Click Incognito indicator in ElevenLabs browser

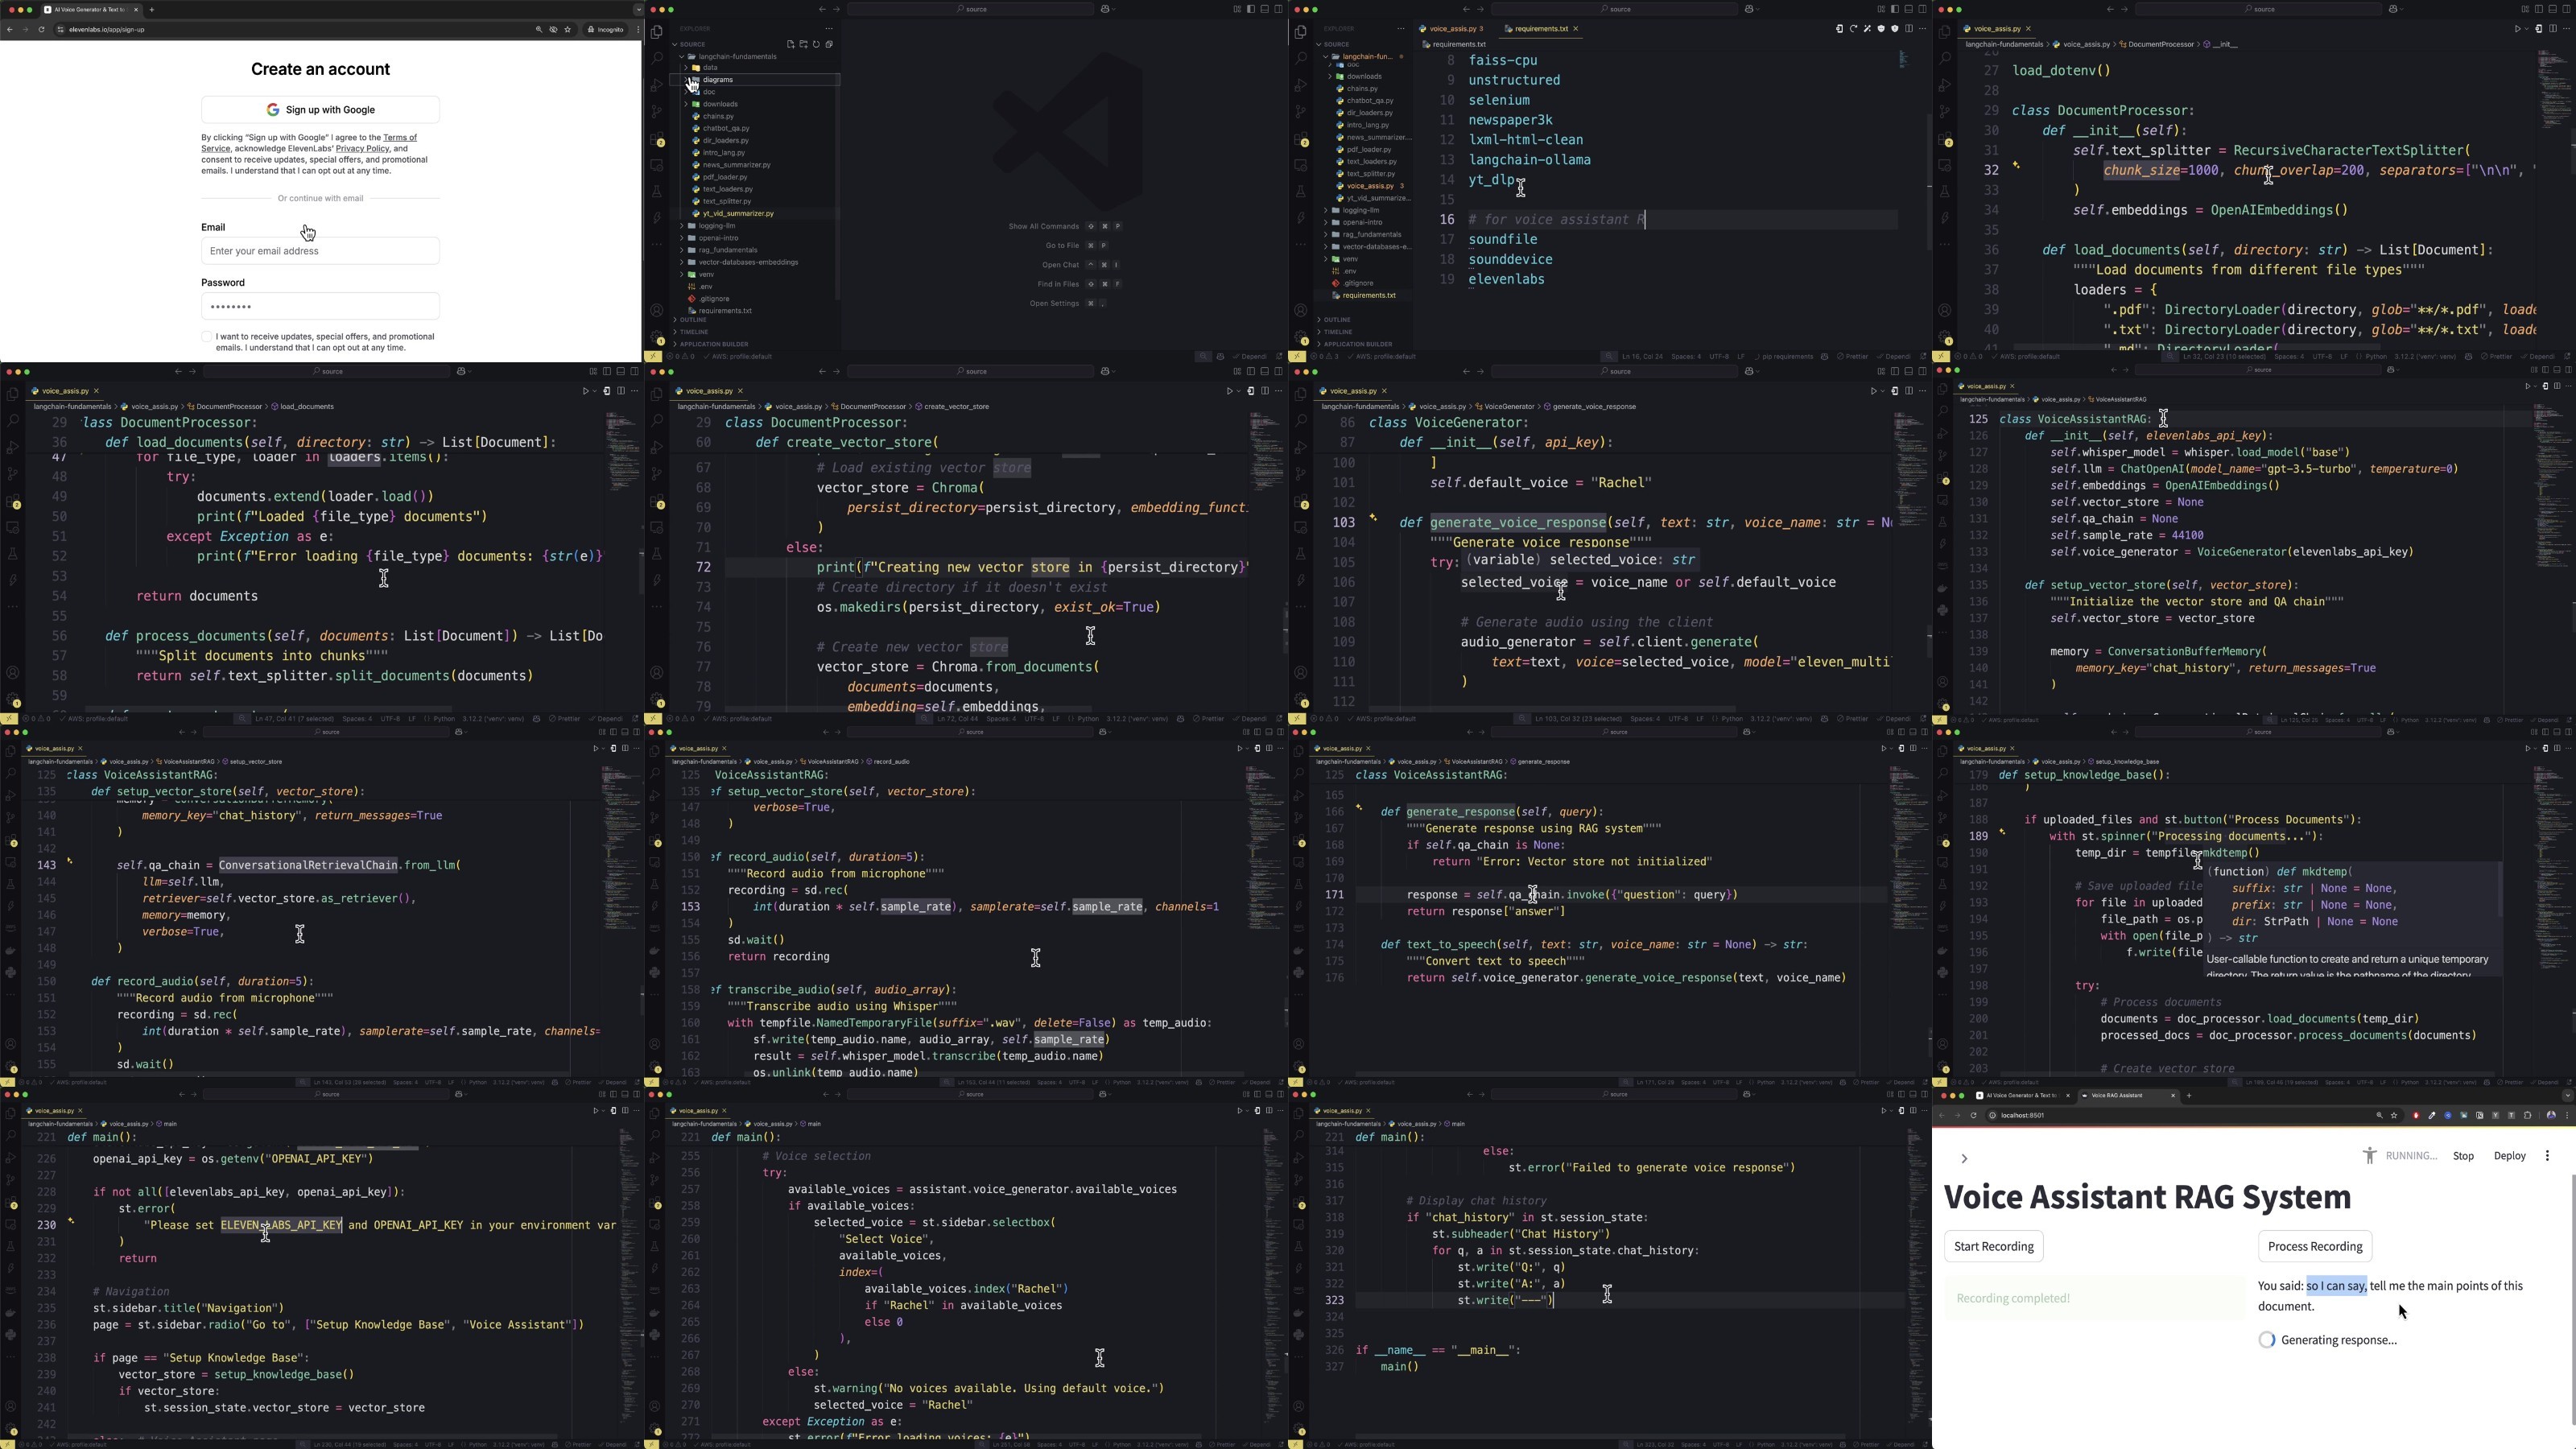(606, 29)
